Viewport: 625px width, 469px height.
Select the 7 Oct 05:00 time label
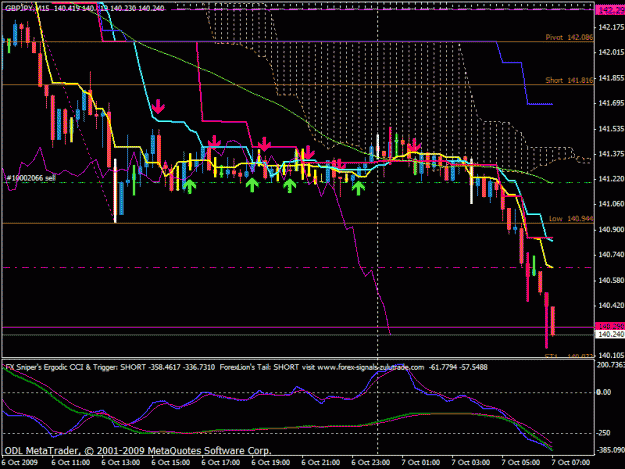[x=521, y=463]
